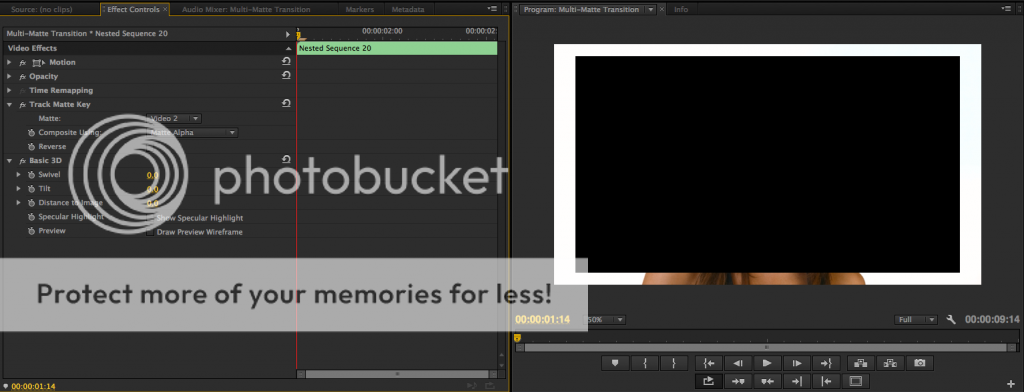Go to the next marker

point(738,381)
